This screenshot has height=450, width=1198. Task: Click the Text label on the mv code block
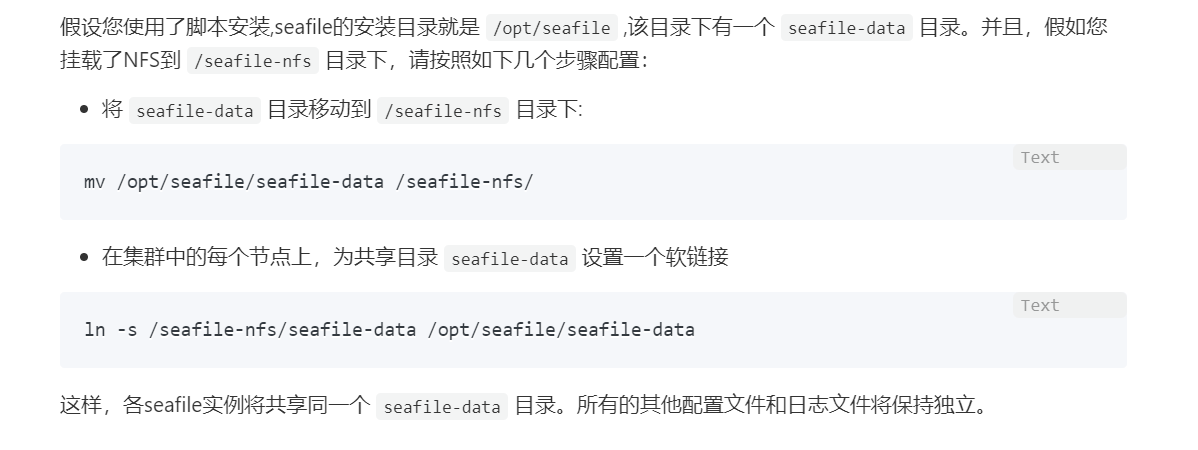1040,157
